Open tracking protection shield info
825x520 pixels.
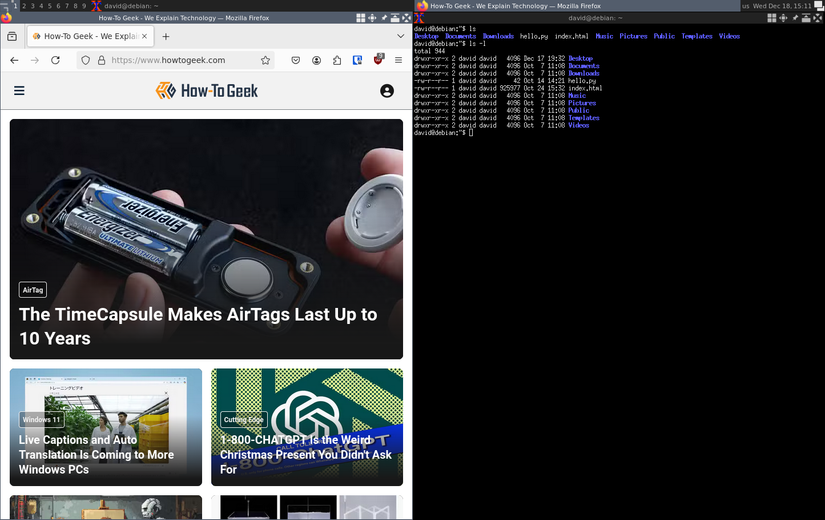pyautogui.click(x=86, y=60)
